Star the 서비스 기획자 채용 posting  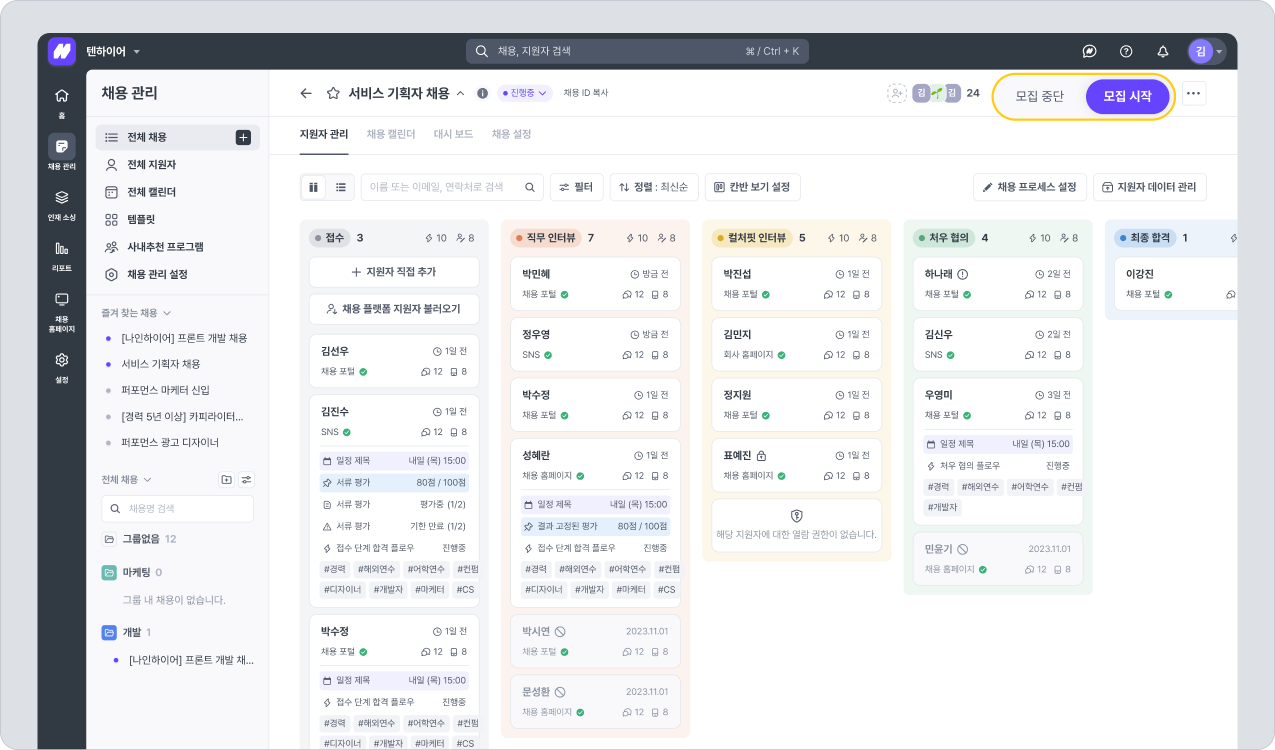(334, 93)
